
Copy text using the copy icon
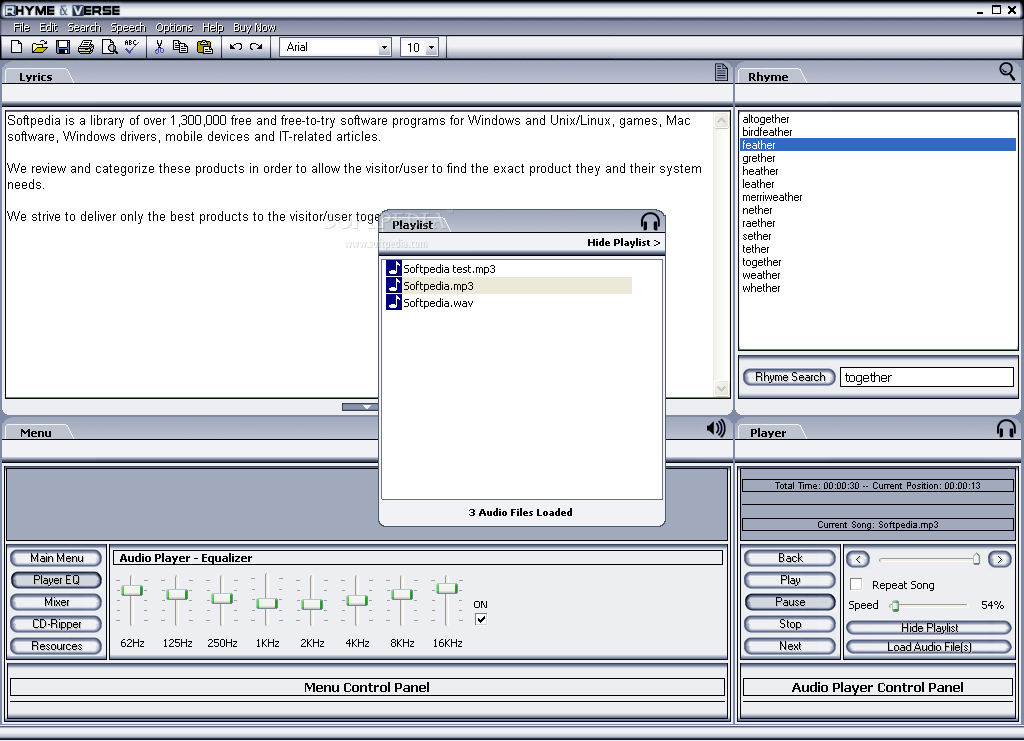click(x=180, y=47)
